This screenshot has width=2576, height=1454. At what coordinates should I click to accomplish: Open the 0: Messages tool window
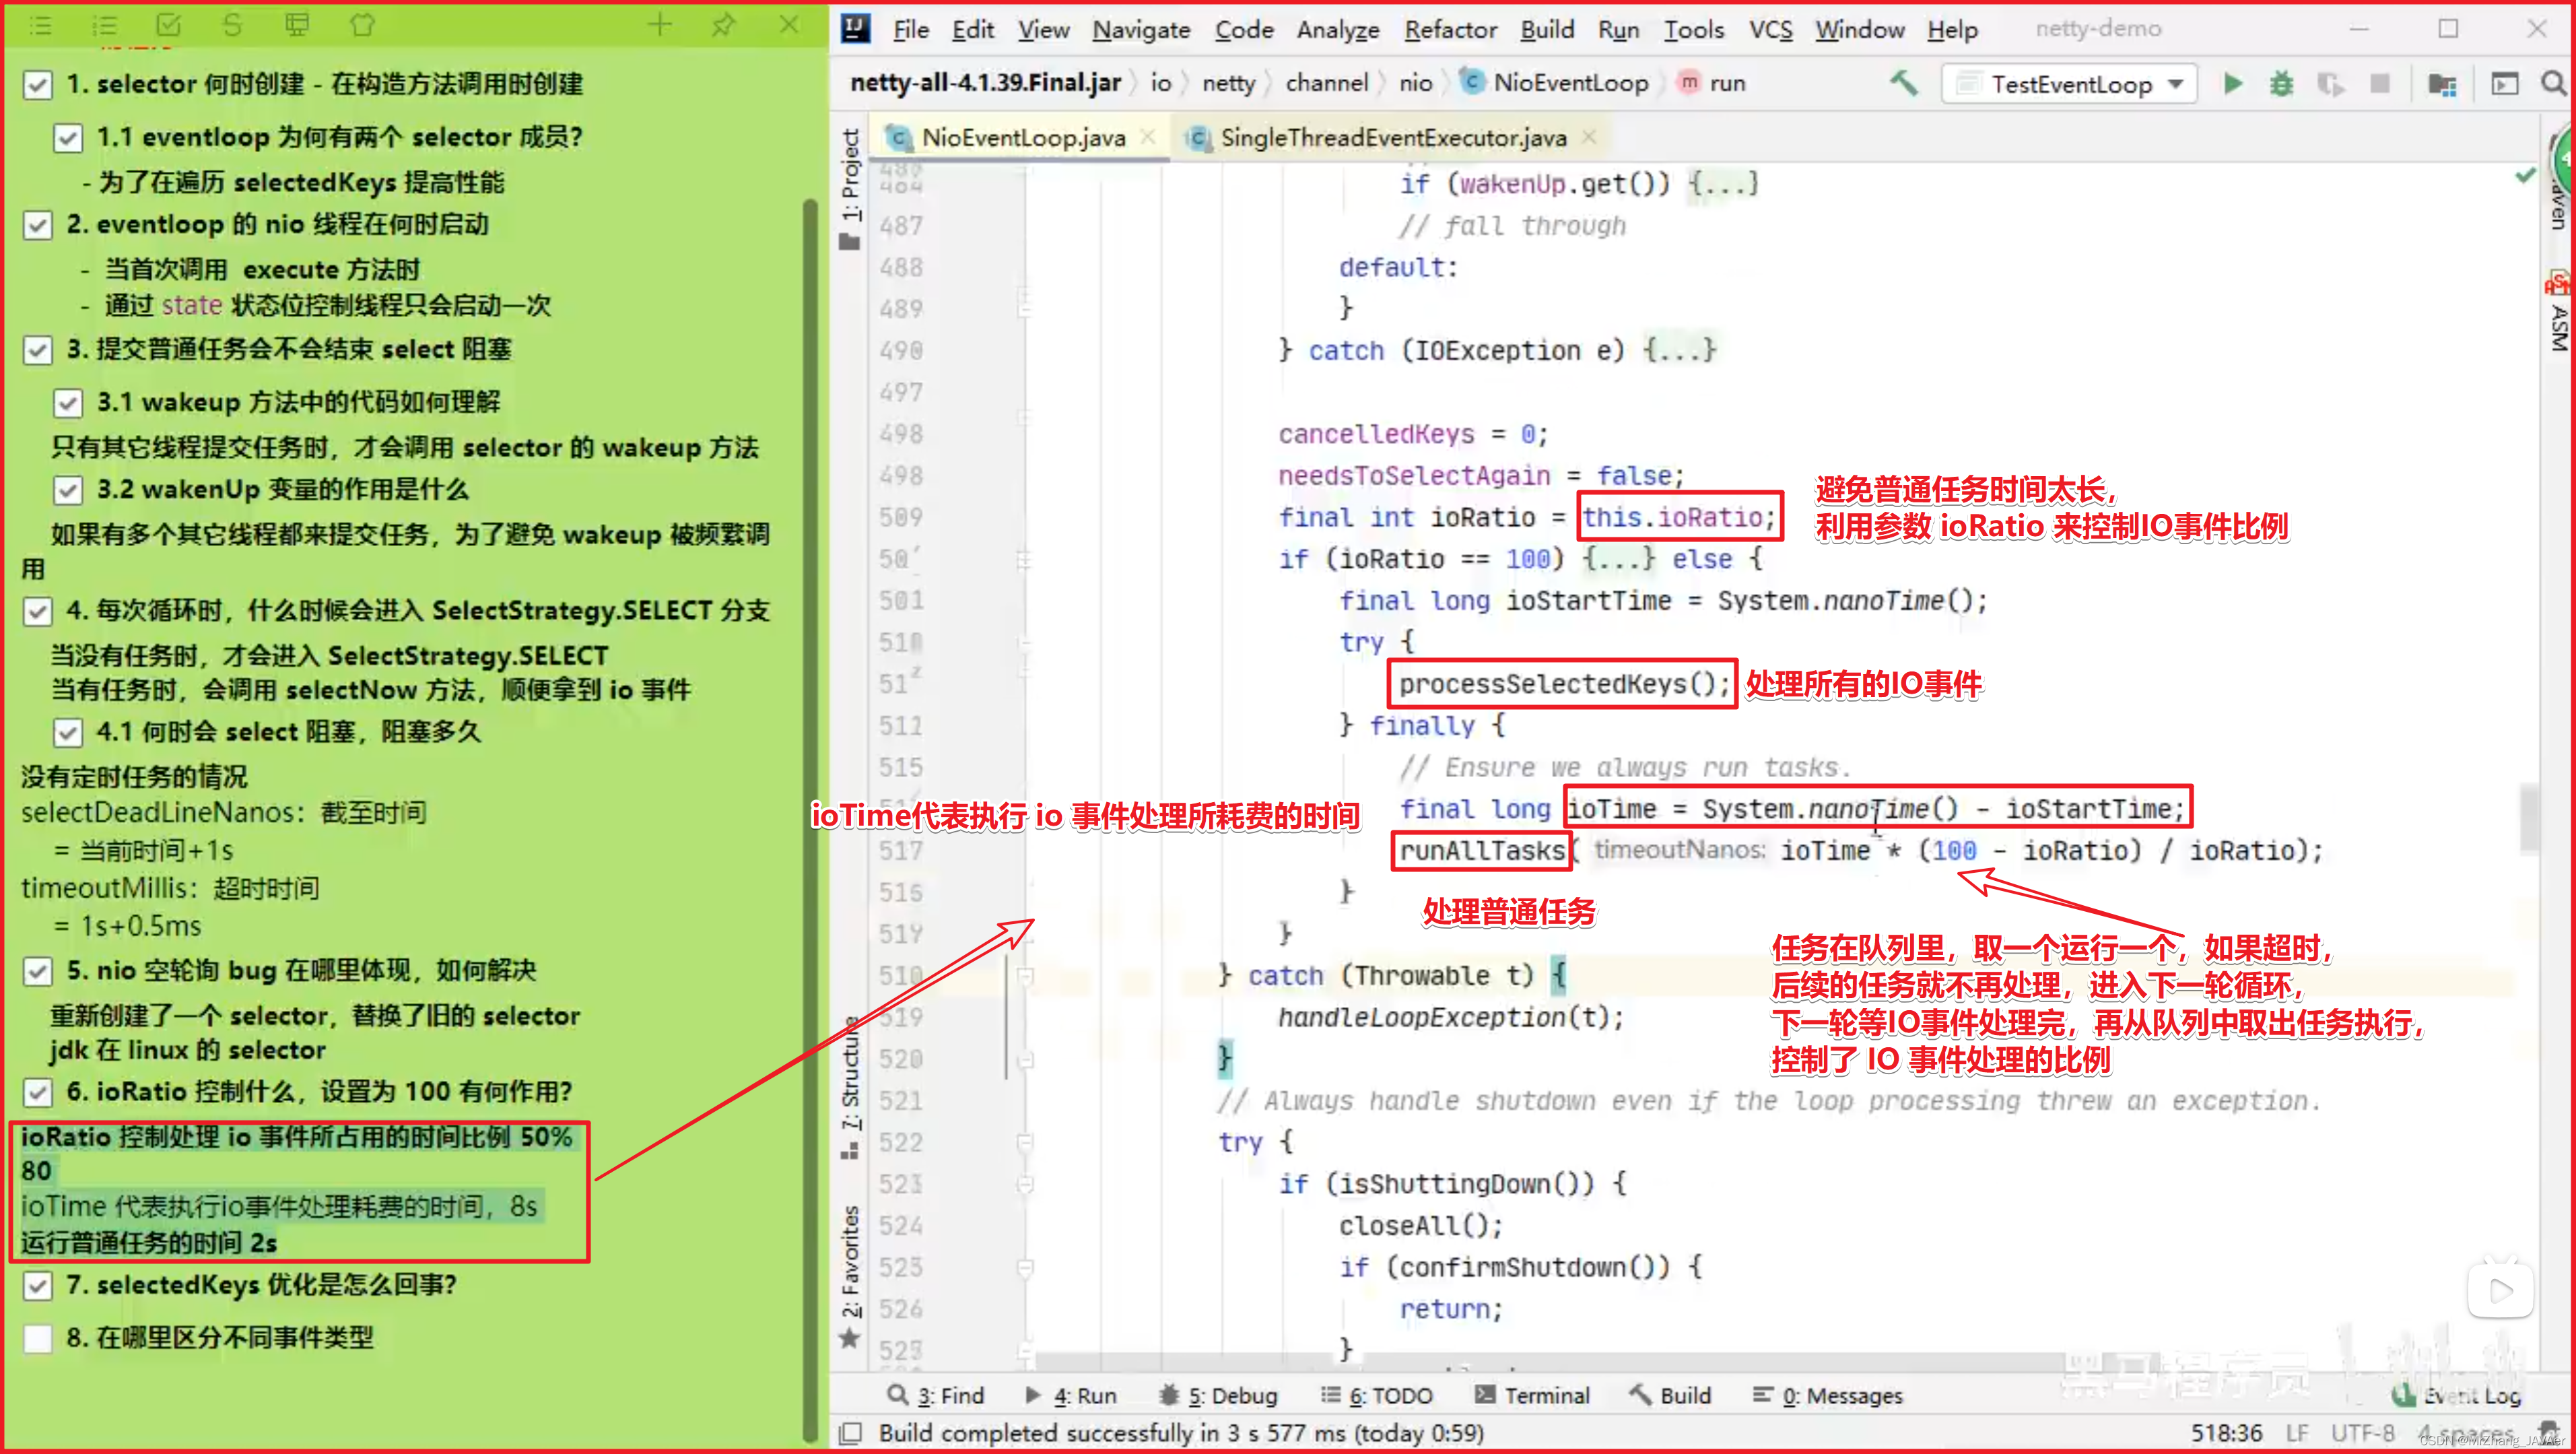click(1828, 1395)
